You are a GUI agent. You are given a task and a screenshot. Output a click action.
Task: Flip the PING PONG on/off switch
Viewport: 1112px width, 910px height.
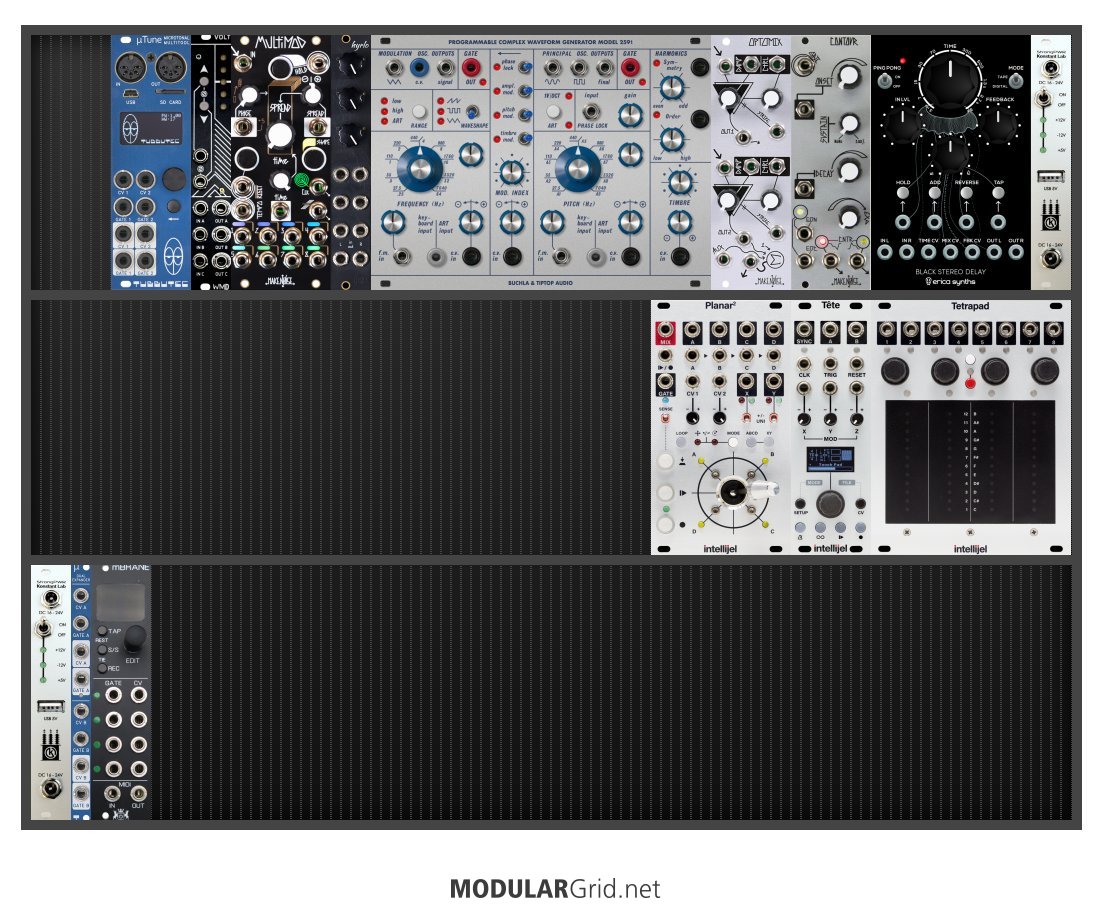point(884,81)
